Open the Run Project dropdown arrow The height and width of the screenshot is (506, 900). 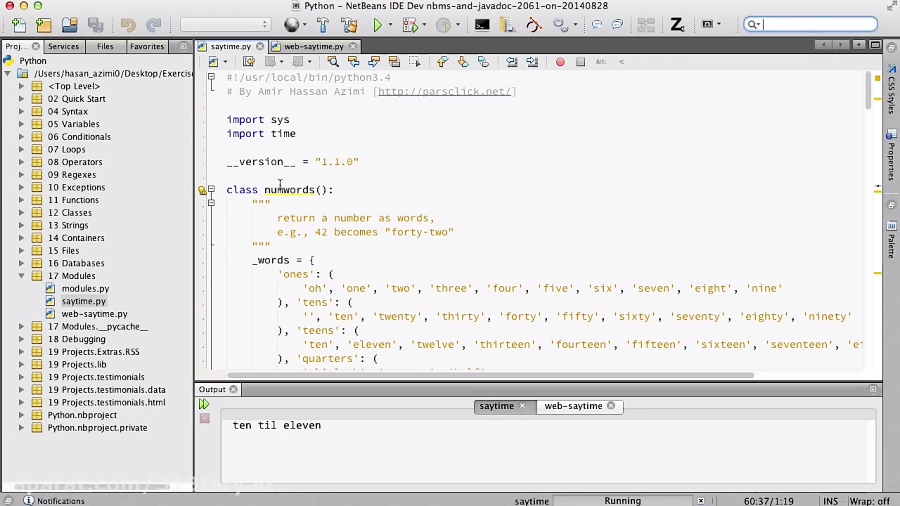click(x=390, y=25)
